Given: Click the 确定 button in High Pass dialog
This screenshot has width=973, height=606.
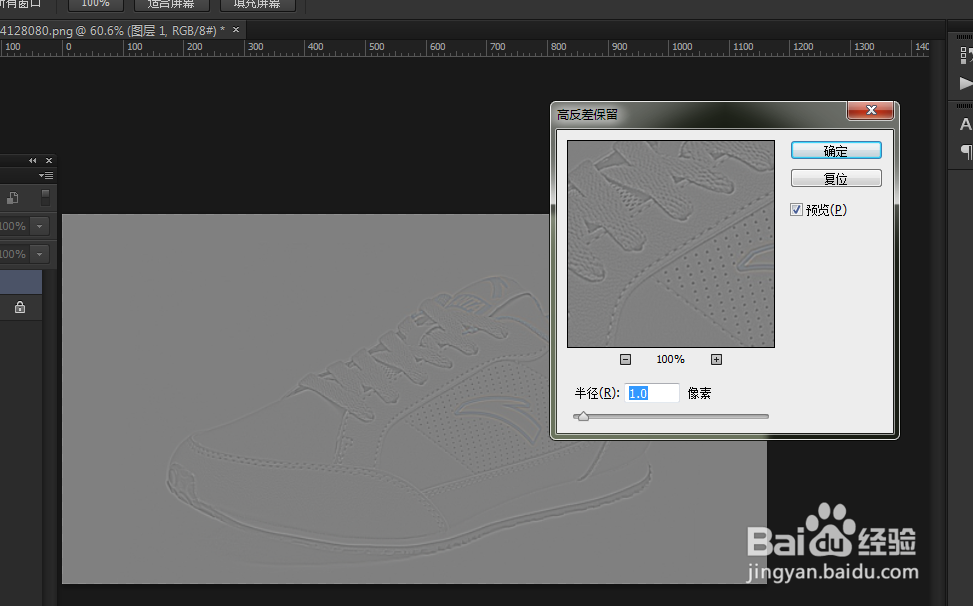Looking at the screenshot, I should pos(836,151).
